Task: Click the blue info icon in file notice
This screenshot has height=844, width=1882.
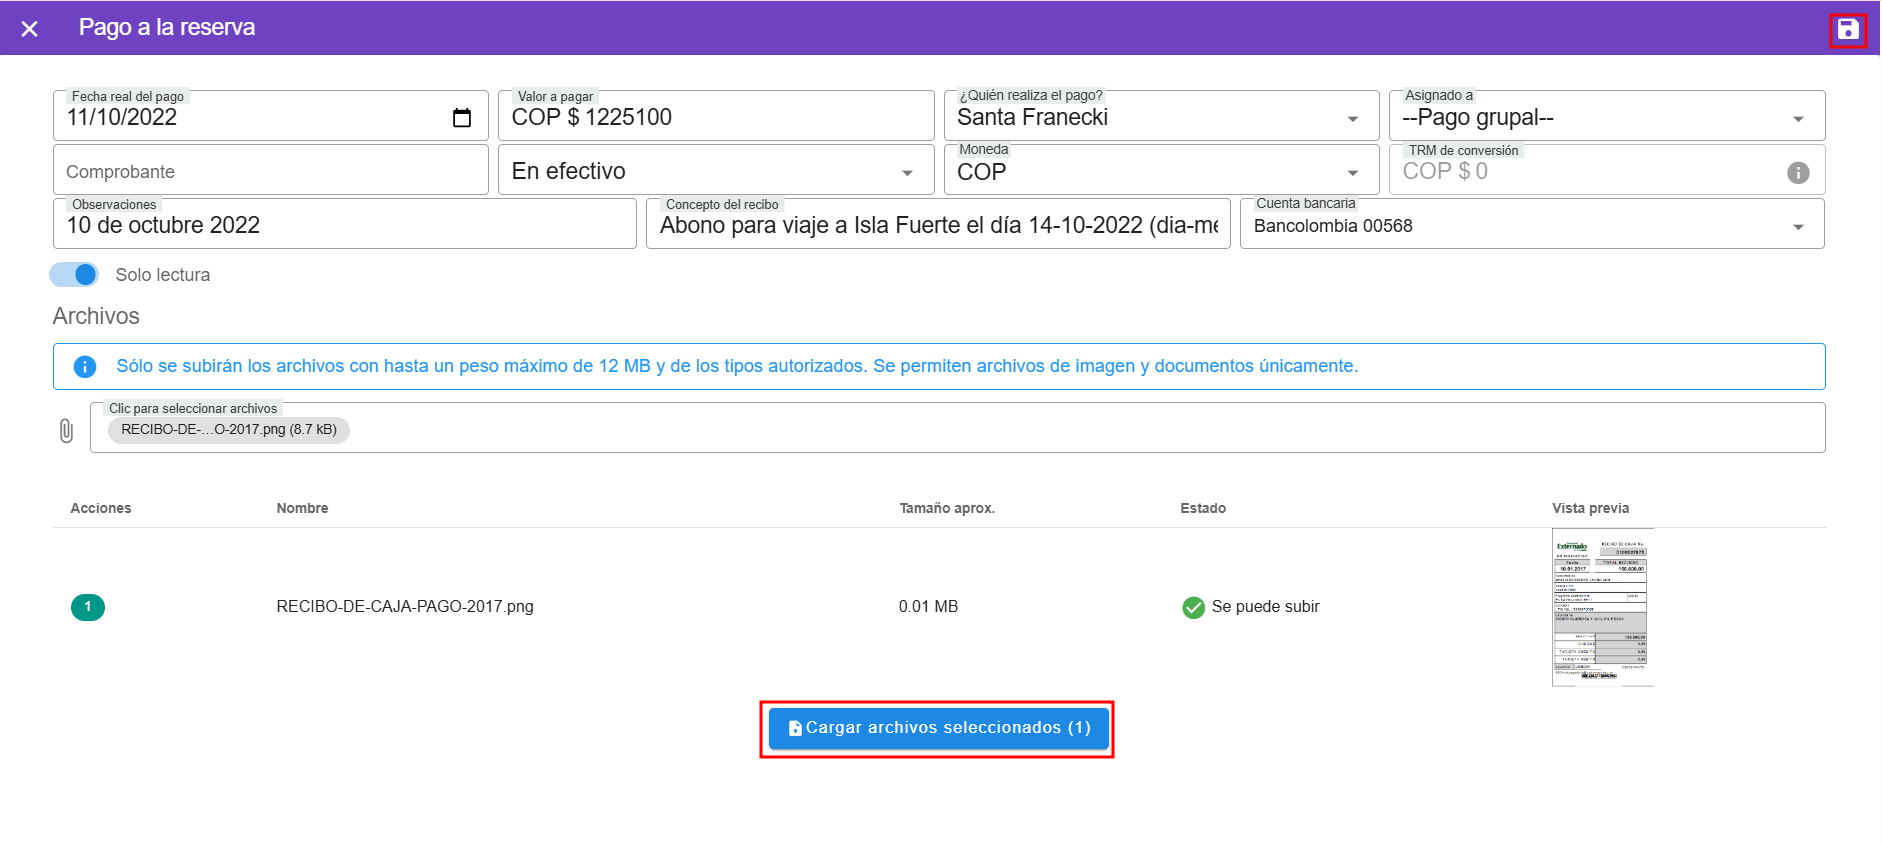Action: click(x=85, y=367)
